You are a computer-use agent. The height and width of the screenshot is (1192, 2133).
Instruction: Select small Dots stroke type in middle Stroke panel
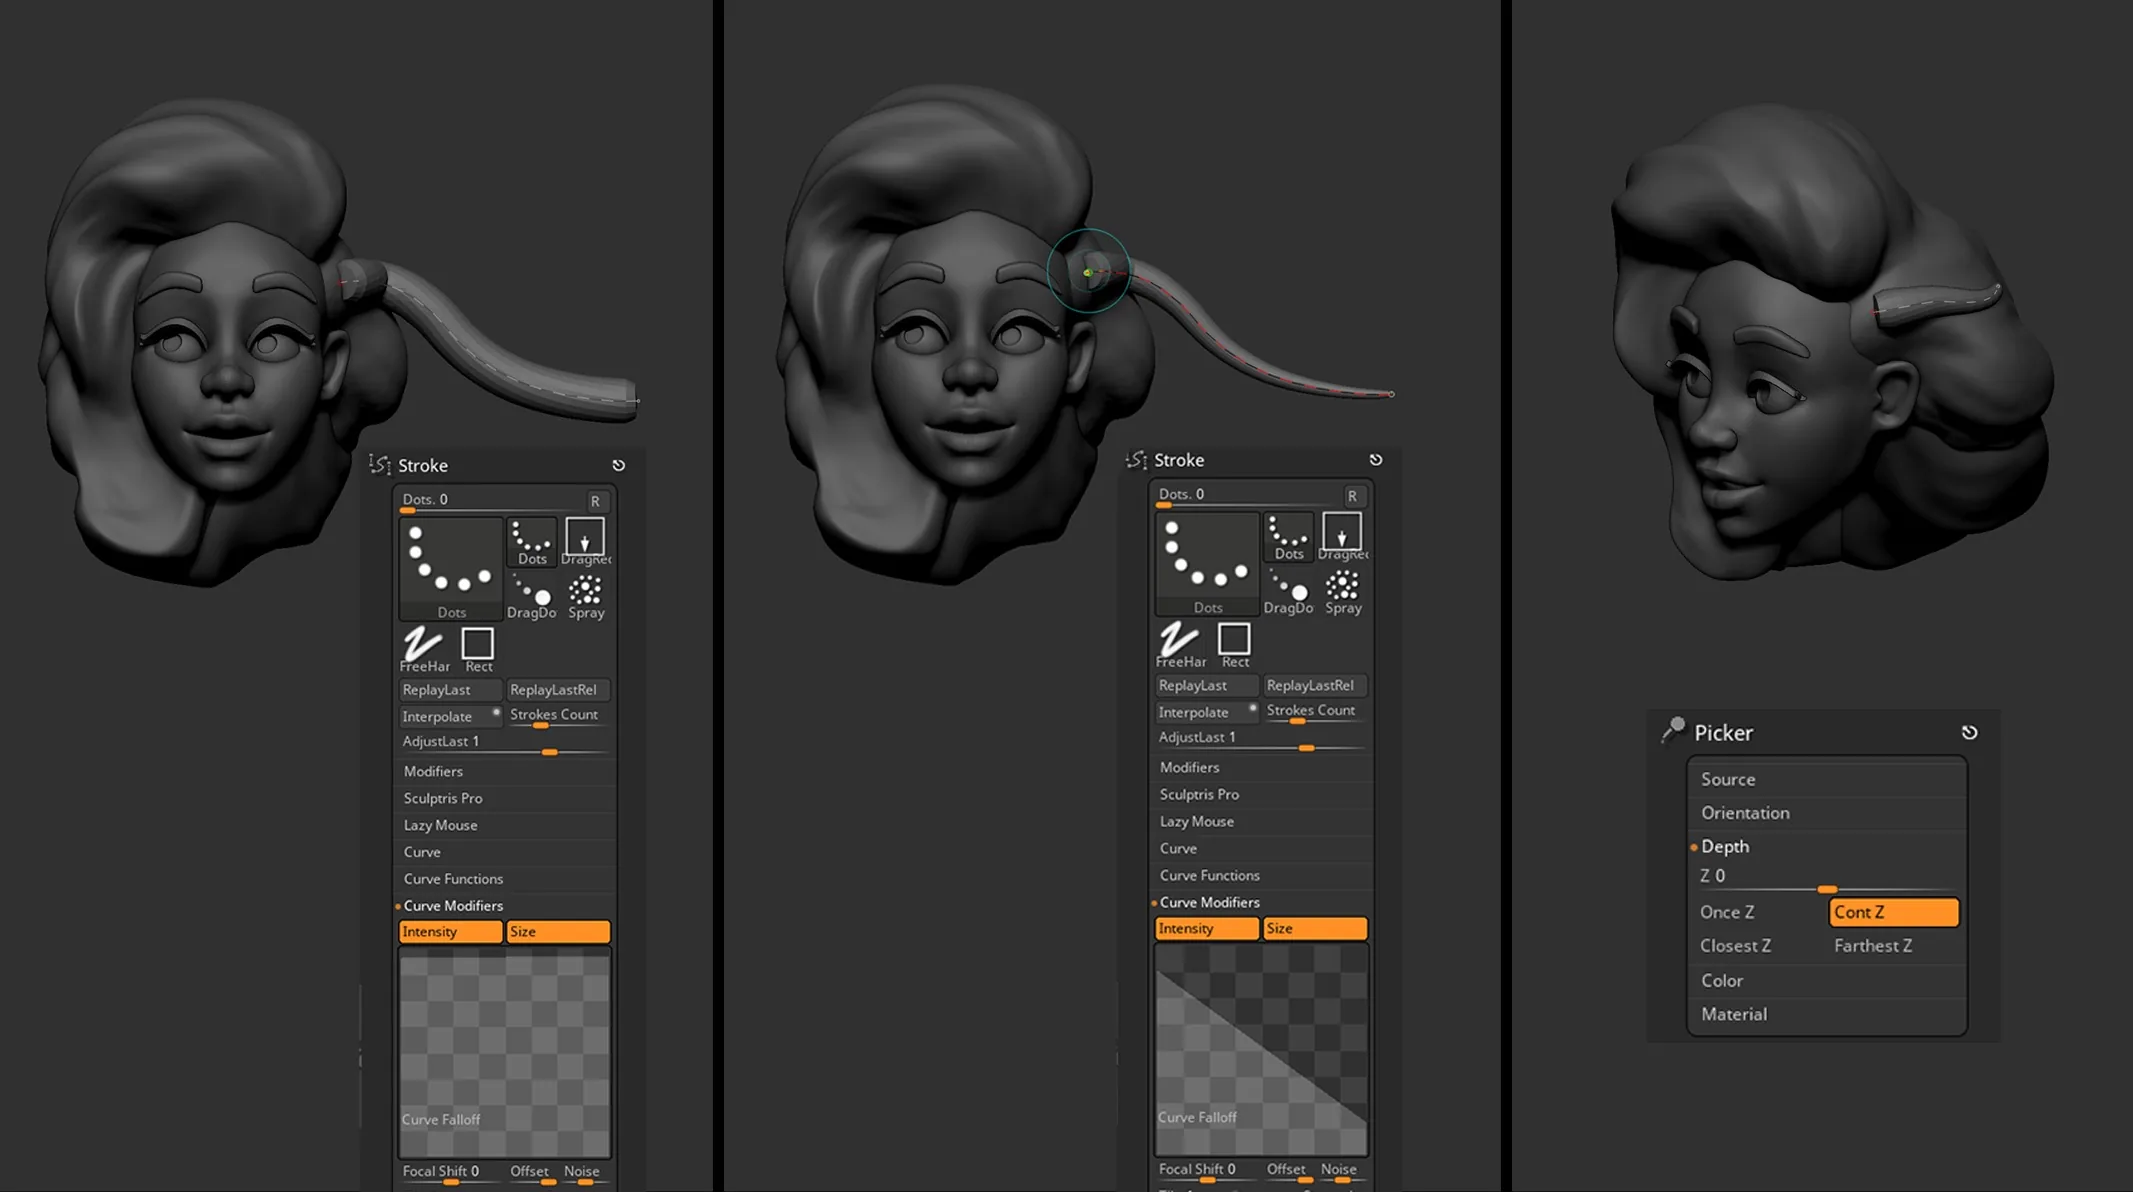point(1289,538)
